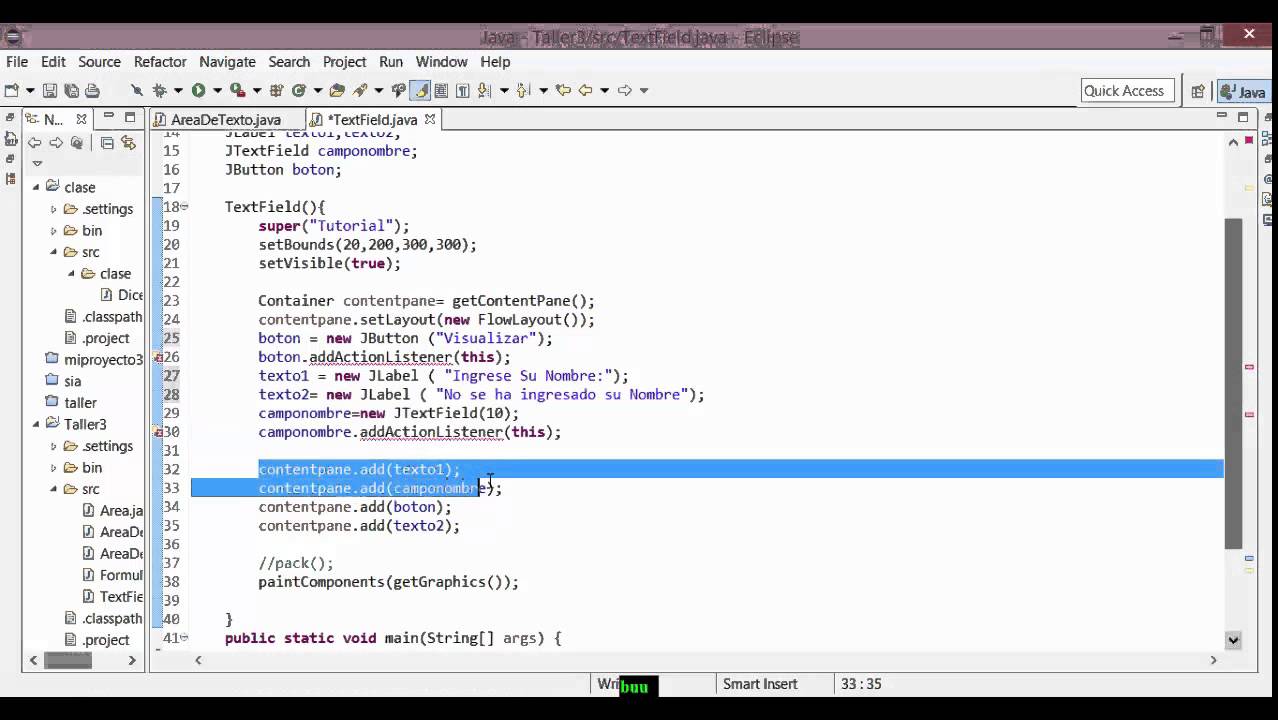Click the Forward navigation arrow in toolbar
This screenshot has width=1278, height=720.
pos(625,90)
